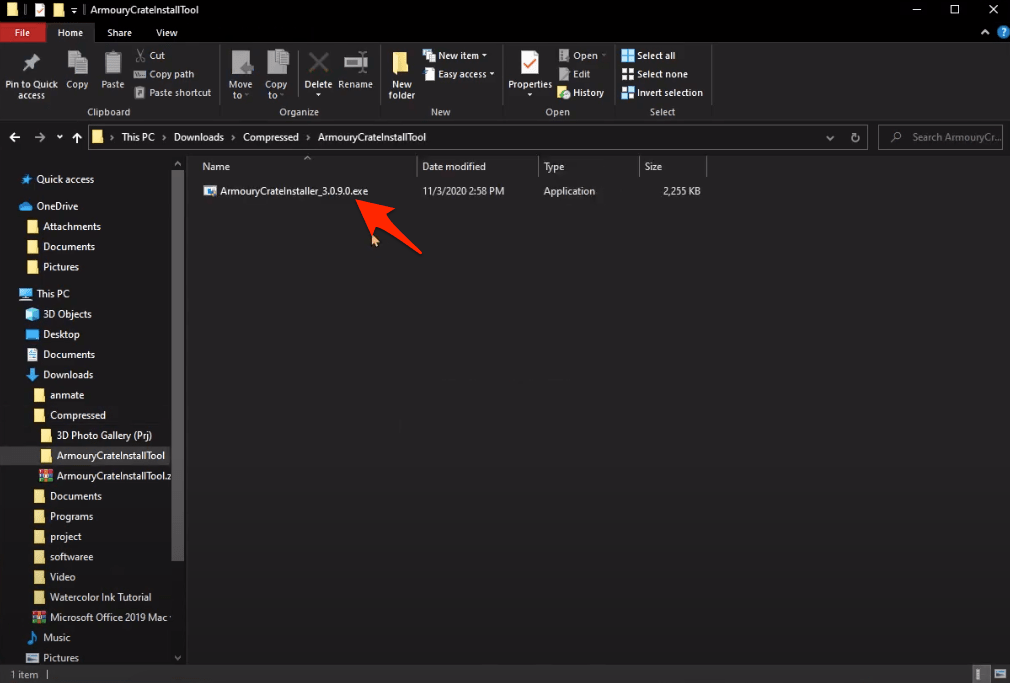Open the anmate folder
1010x683 pixels.
coord(67,395)
